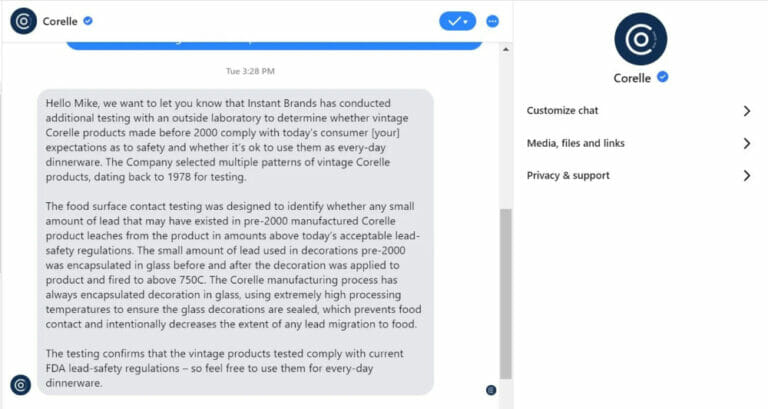This screenshot has width=768, height=409.
Task: Select the Privacy & support item
Action: pos(568,176)
